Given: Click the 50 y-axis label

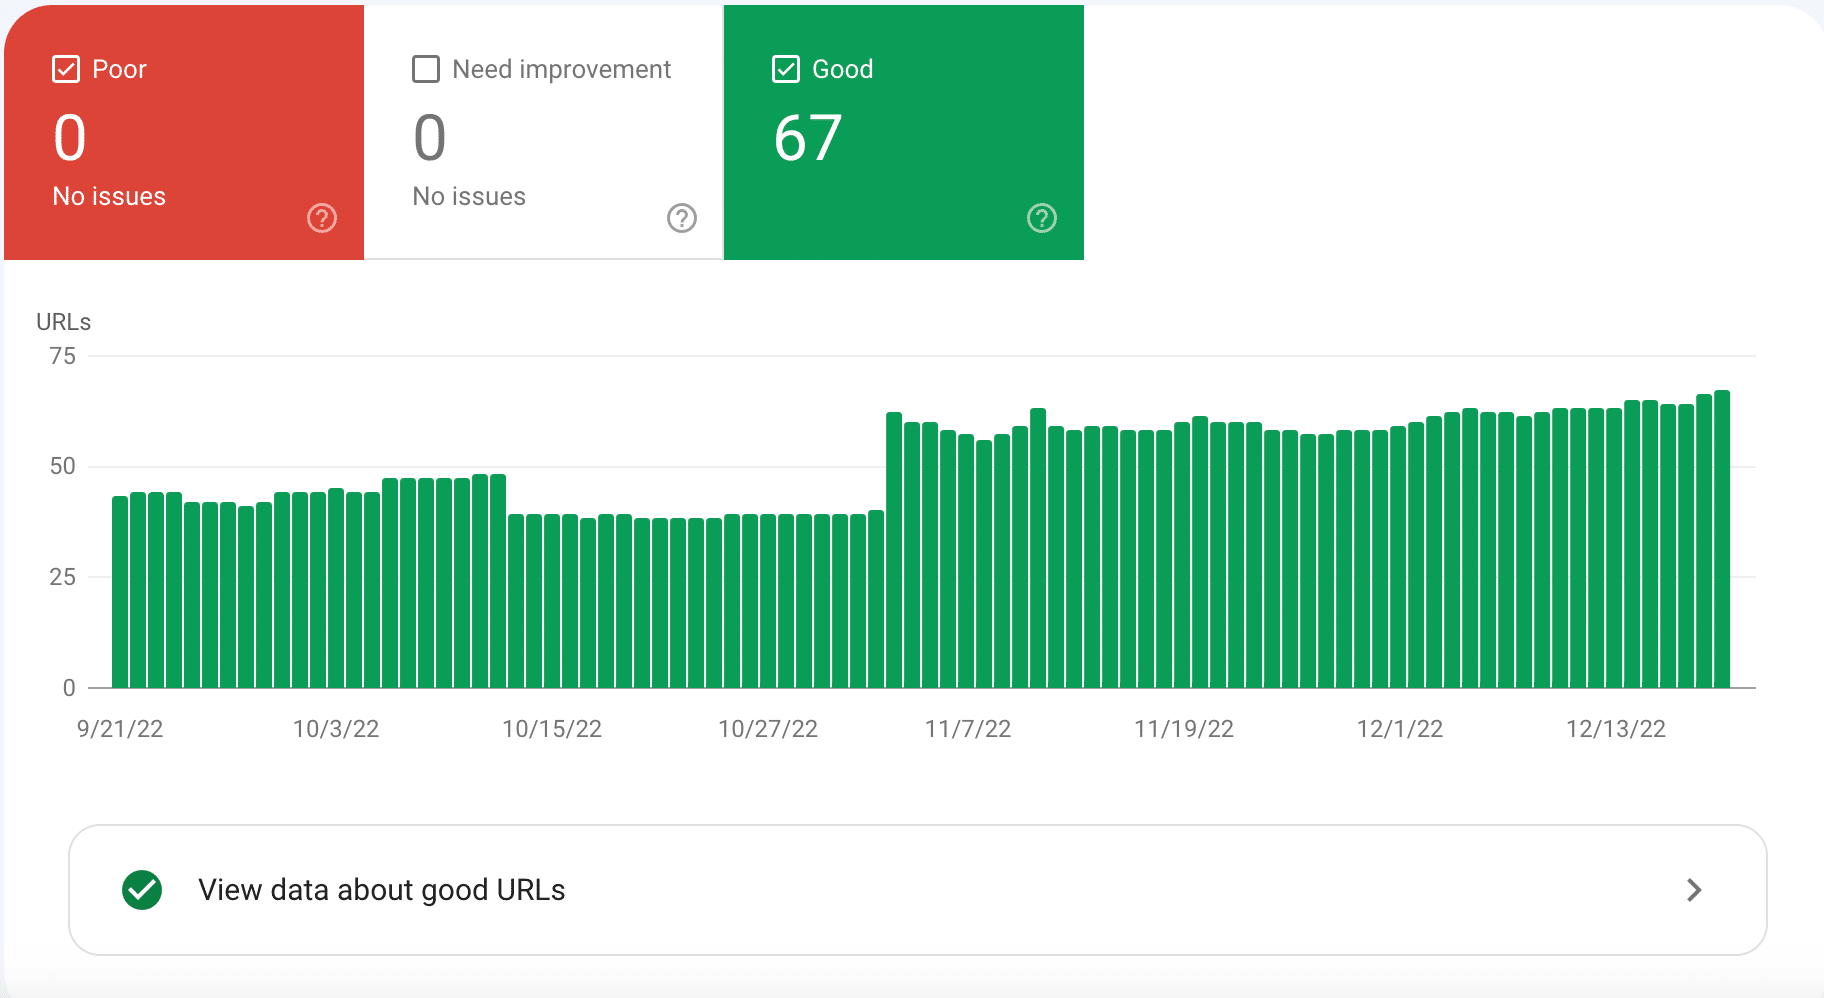Looking at the screenshot, I should click(x=63, y=466).
